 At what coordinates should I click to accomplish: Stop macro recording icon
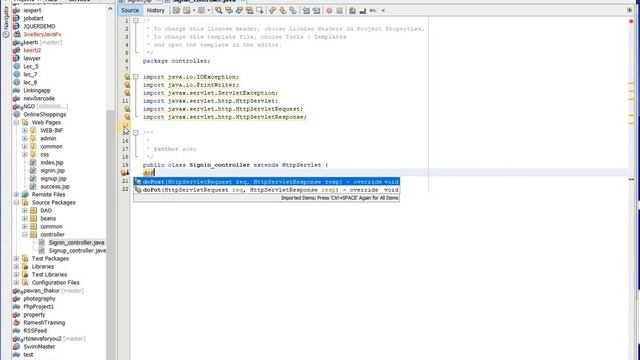(339, 11)
